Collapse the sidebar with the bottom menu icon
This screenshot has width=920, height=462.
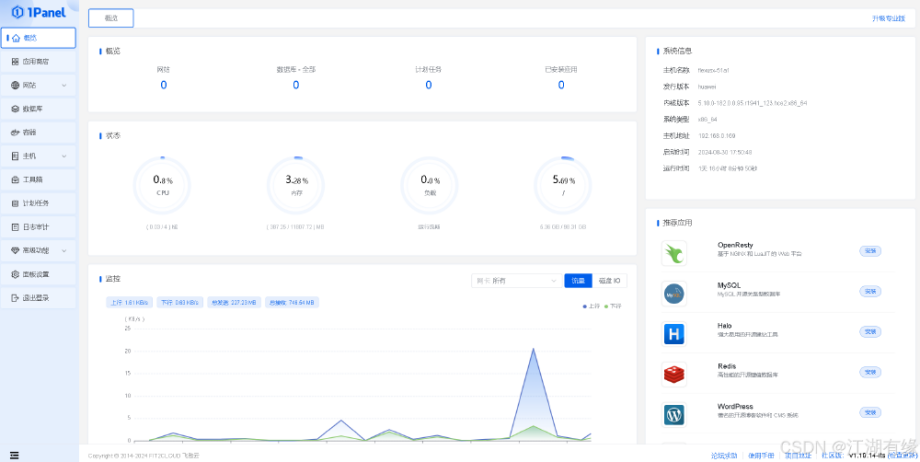[x=14, y=455]
